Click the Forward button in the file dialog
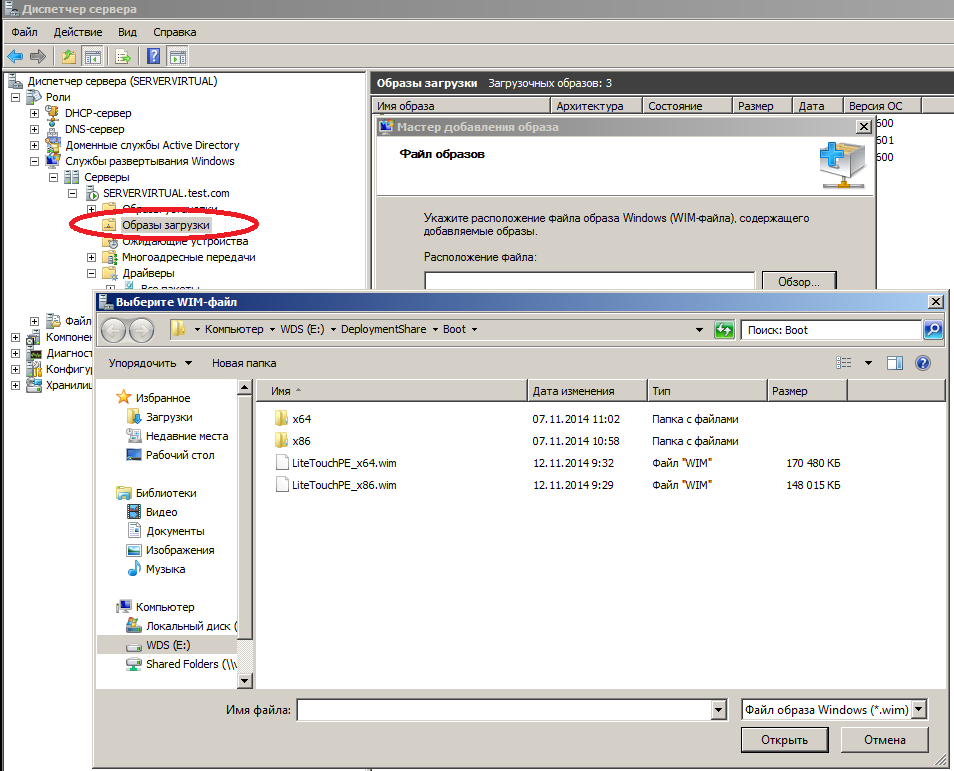954x771 pixels. point(141,330)
